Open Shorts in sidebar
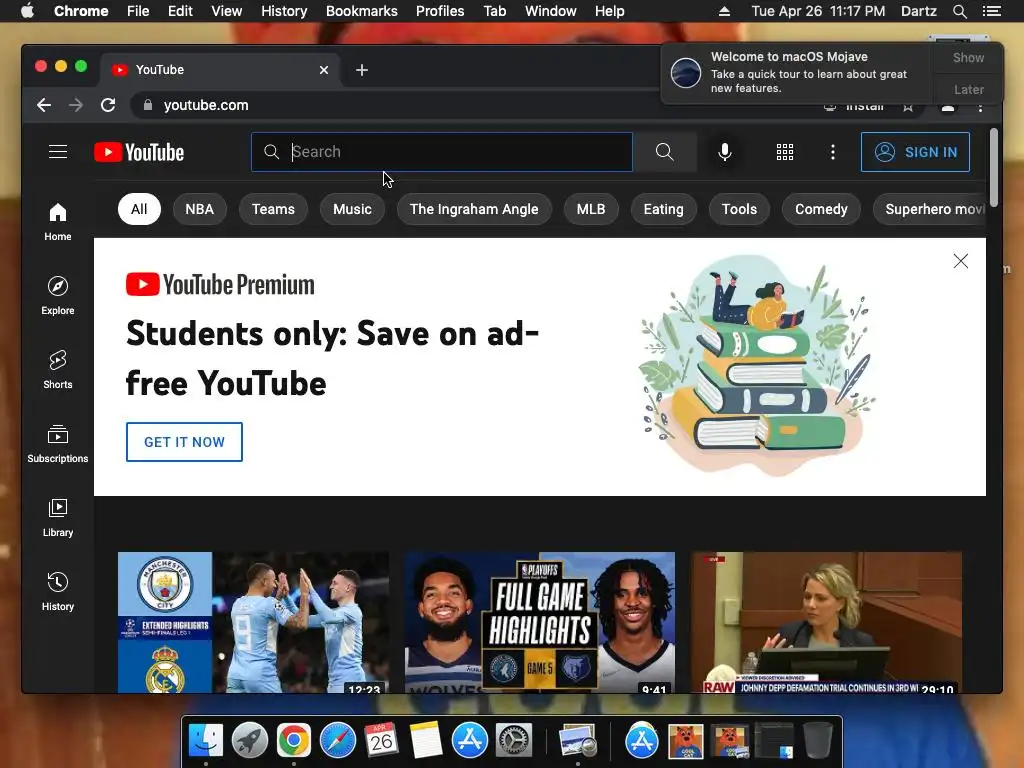 coord(57,370)
